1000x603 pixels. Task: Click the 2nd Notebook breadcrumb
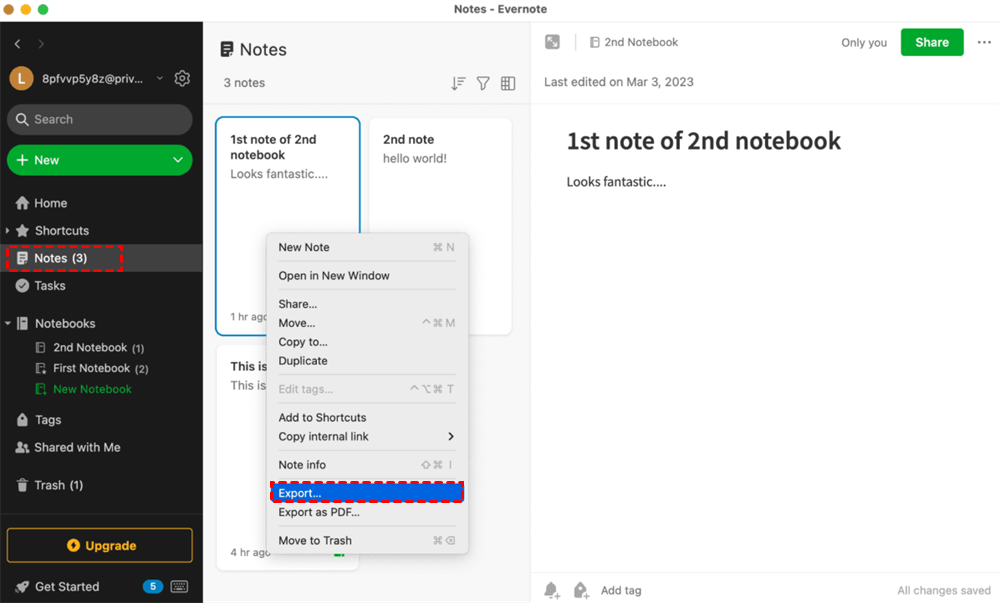click(634, 42)
